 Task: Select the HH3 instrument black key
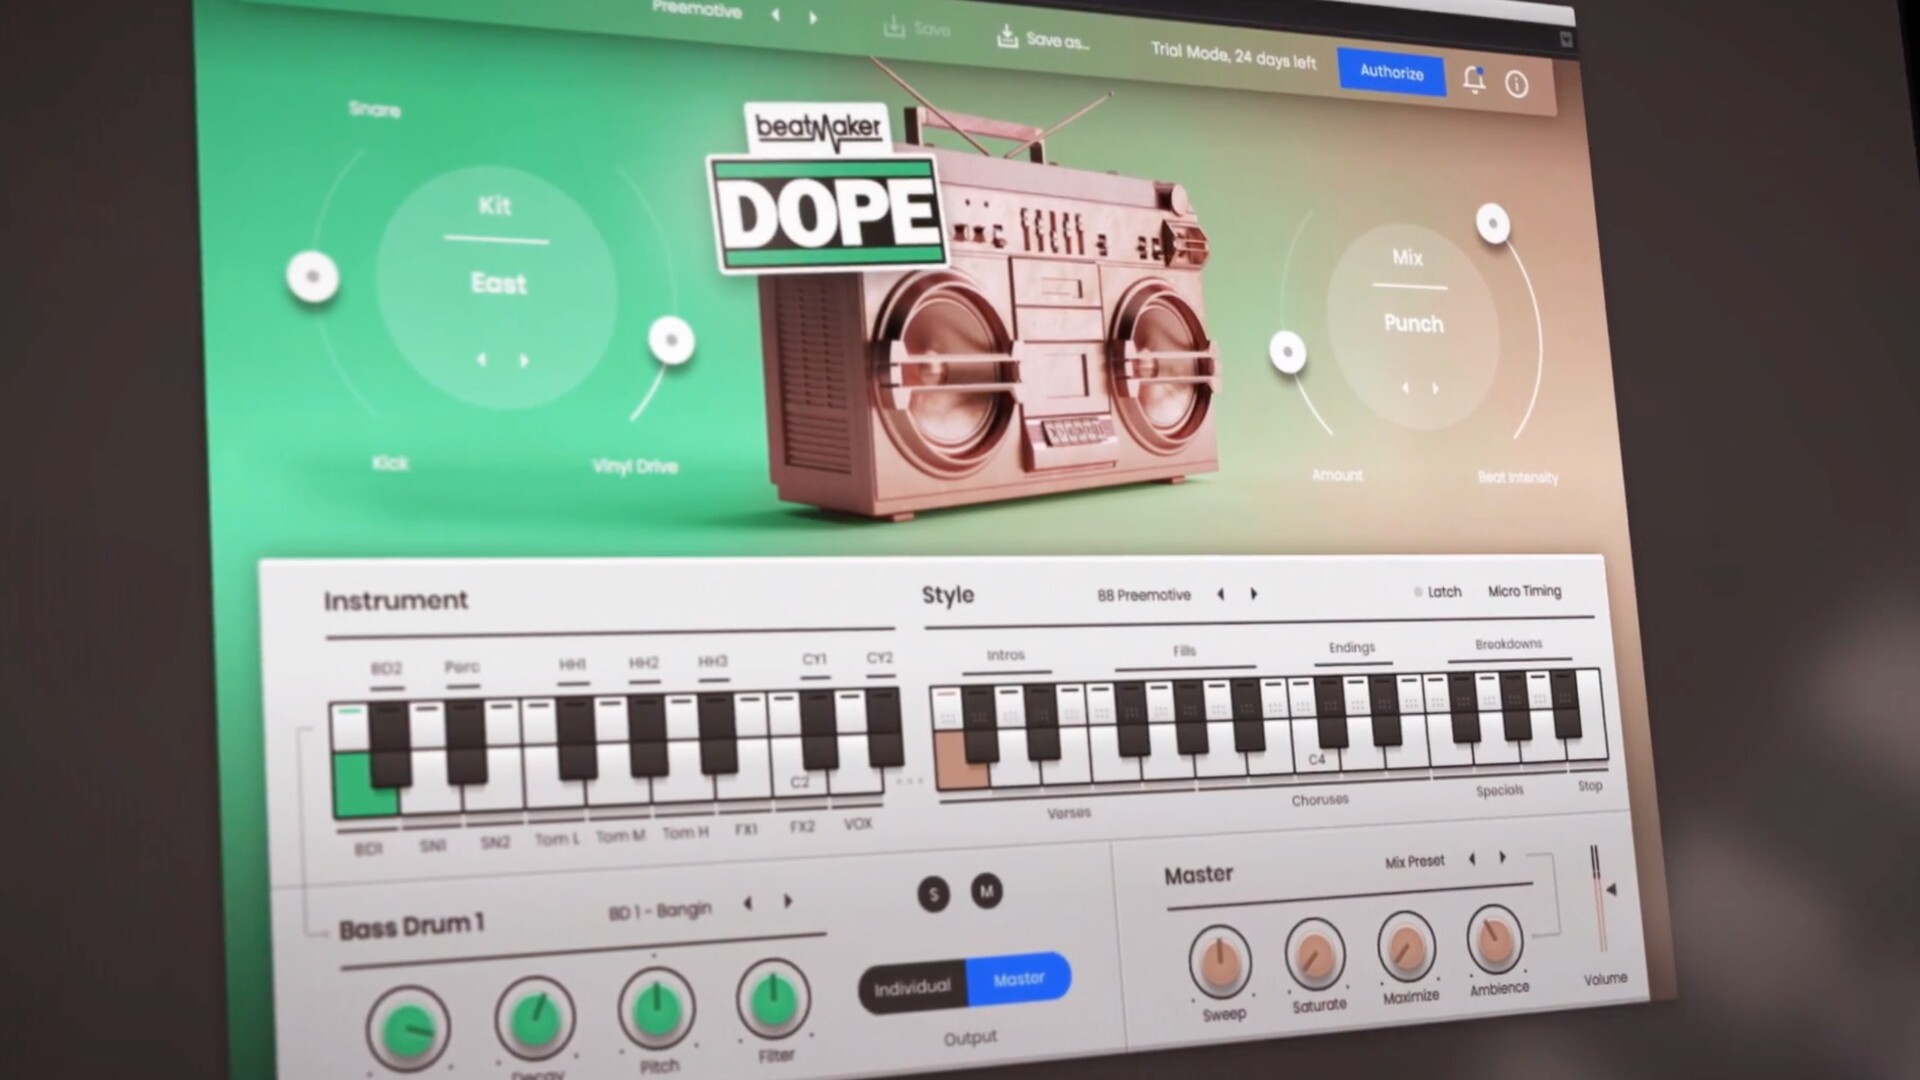[x=717, y=733]
